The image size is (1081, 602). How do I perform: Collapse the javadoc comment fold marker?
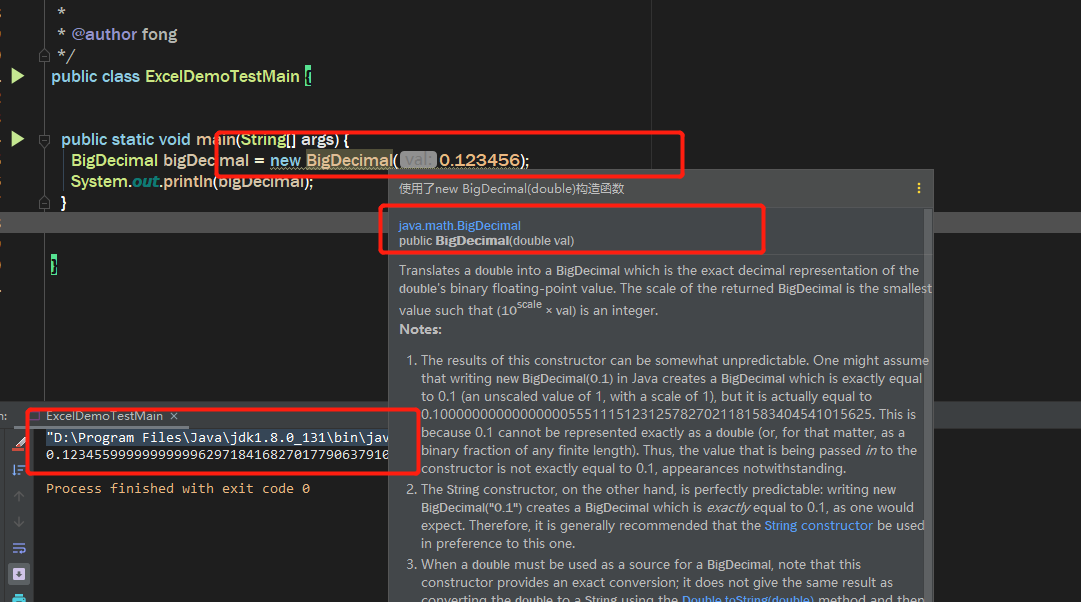point(44,55)
